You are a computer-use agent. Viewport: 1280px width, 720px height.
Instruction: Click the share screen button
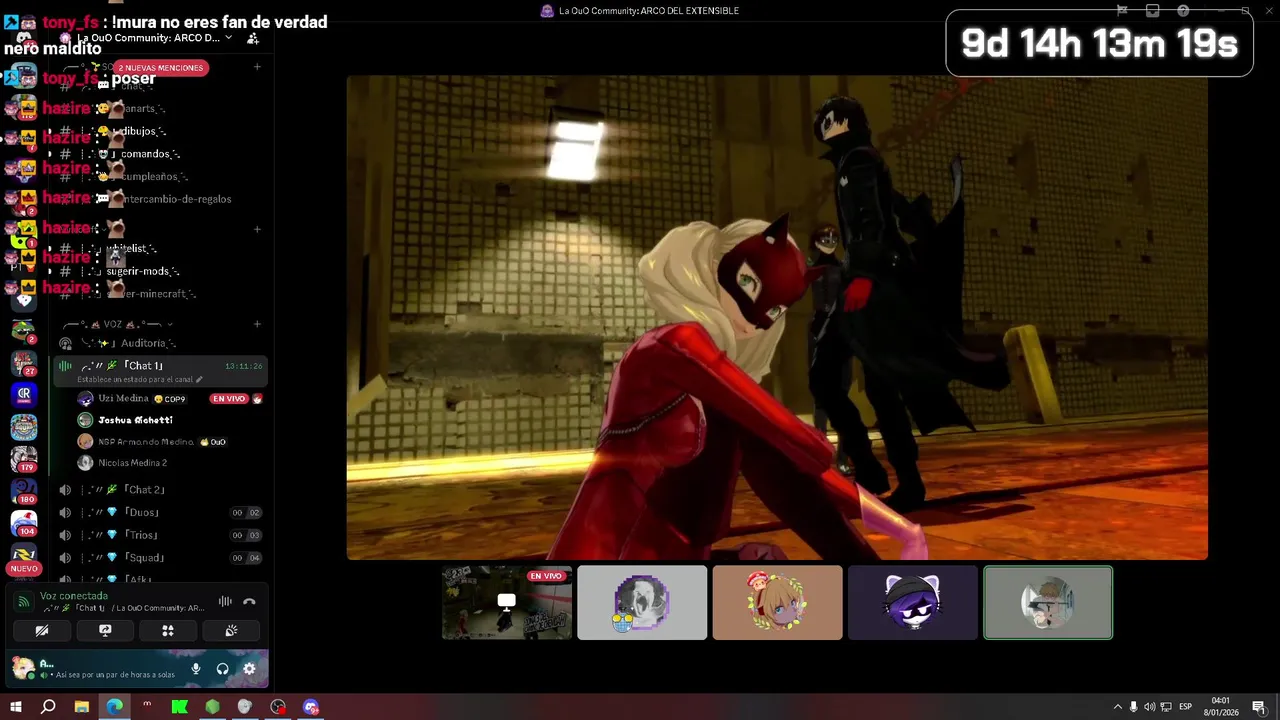105,630
